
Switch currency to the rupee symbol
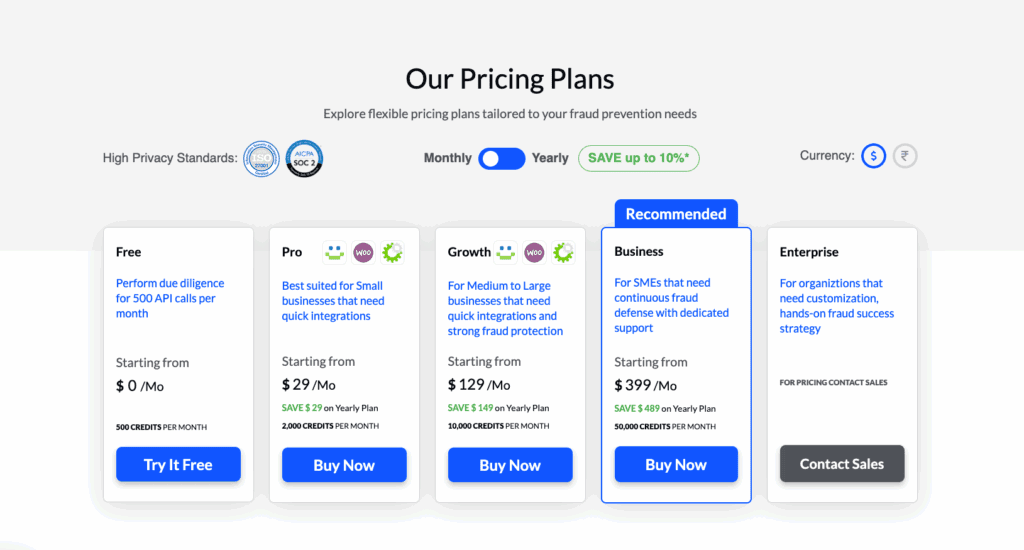[904, 156]
